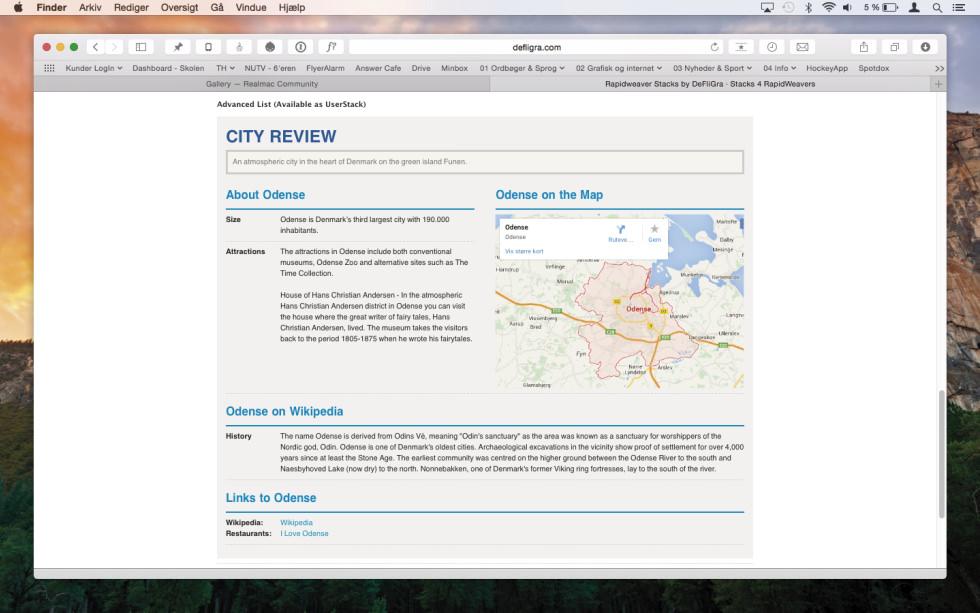Open the Dashboard - Skolen bookmark
Screen dimensions: 980x613
tap(168, 68)
